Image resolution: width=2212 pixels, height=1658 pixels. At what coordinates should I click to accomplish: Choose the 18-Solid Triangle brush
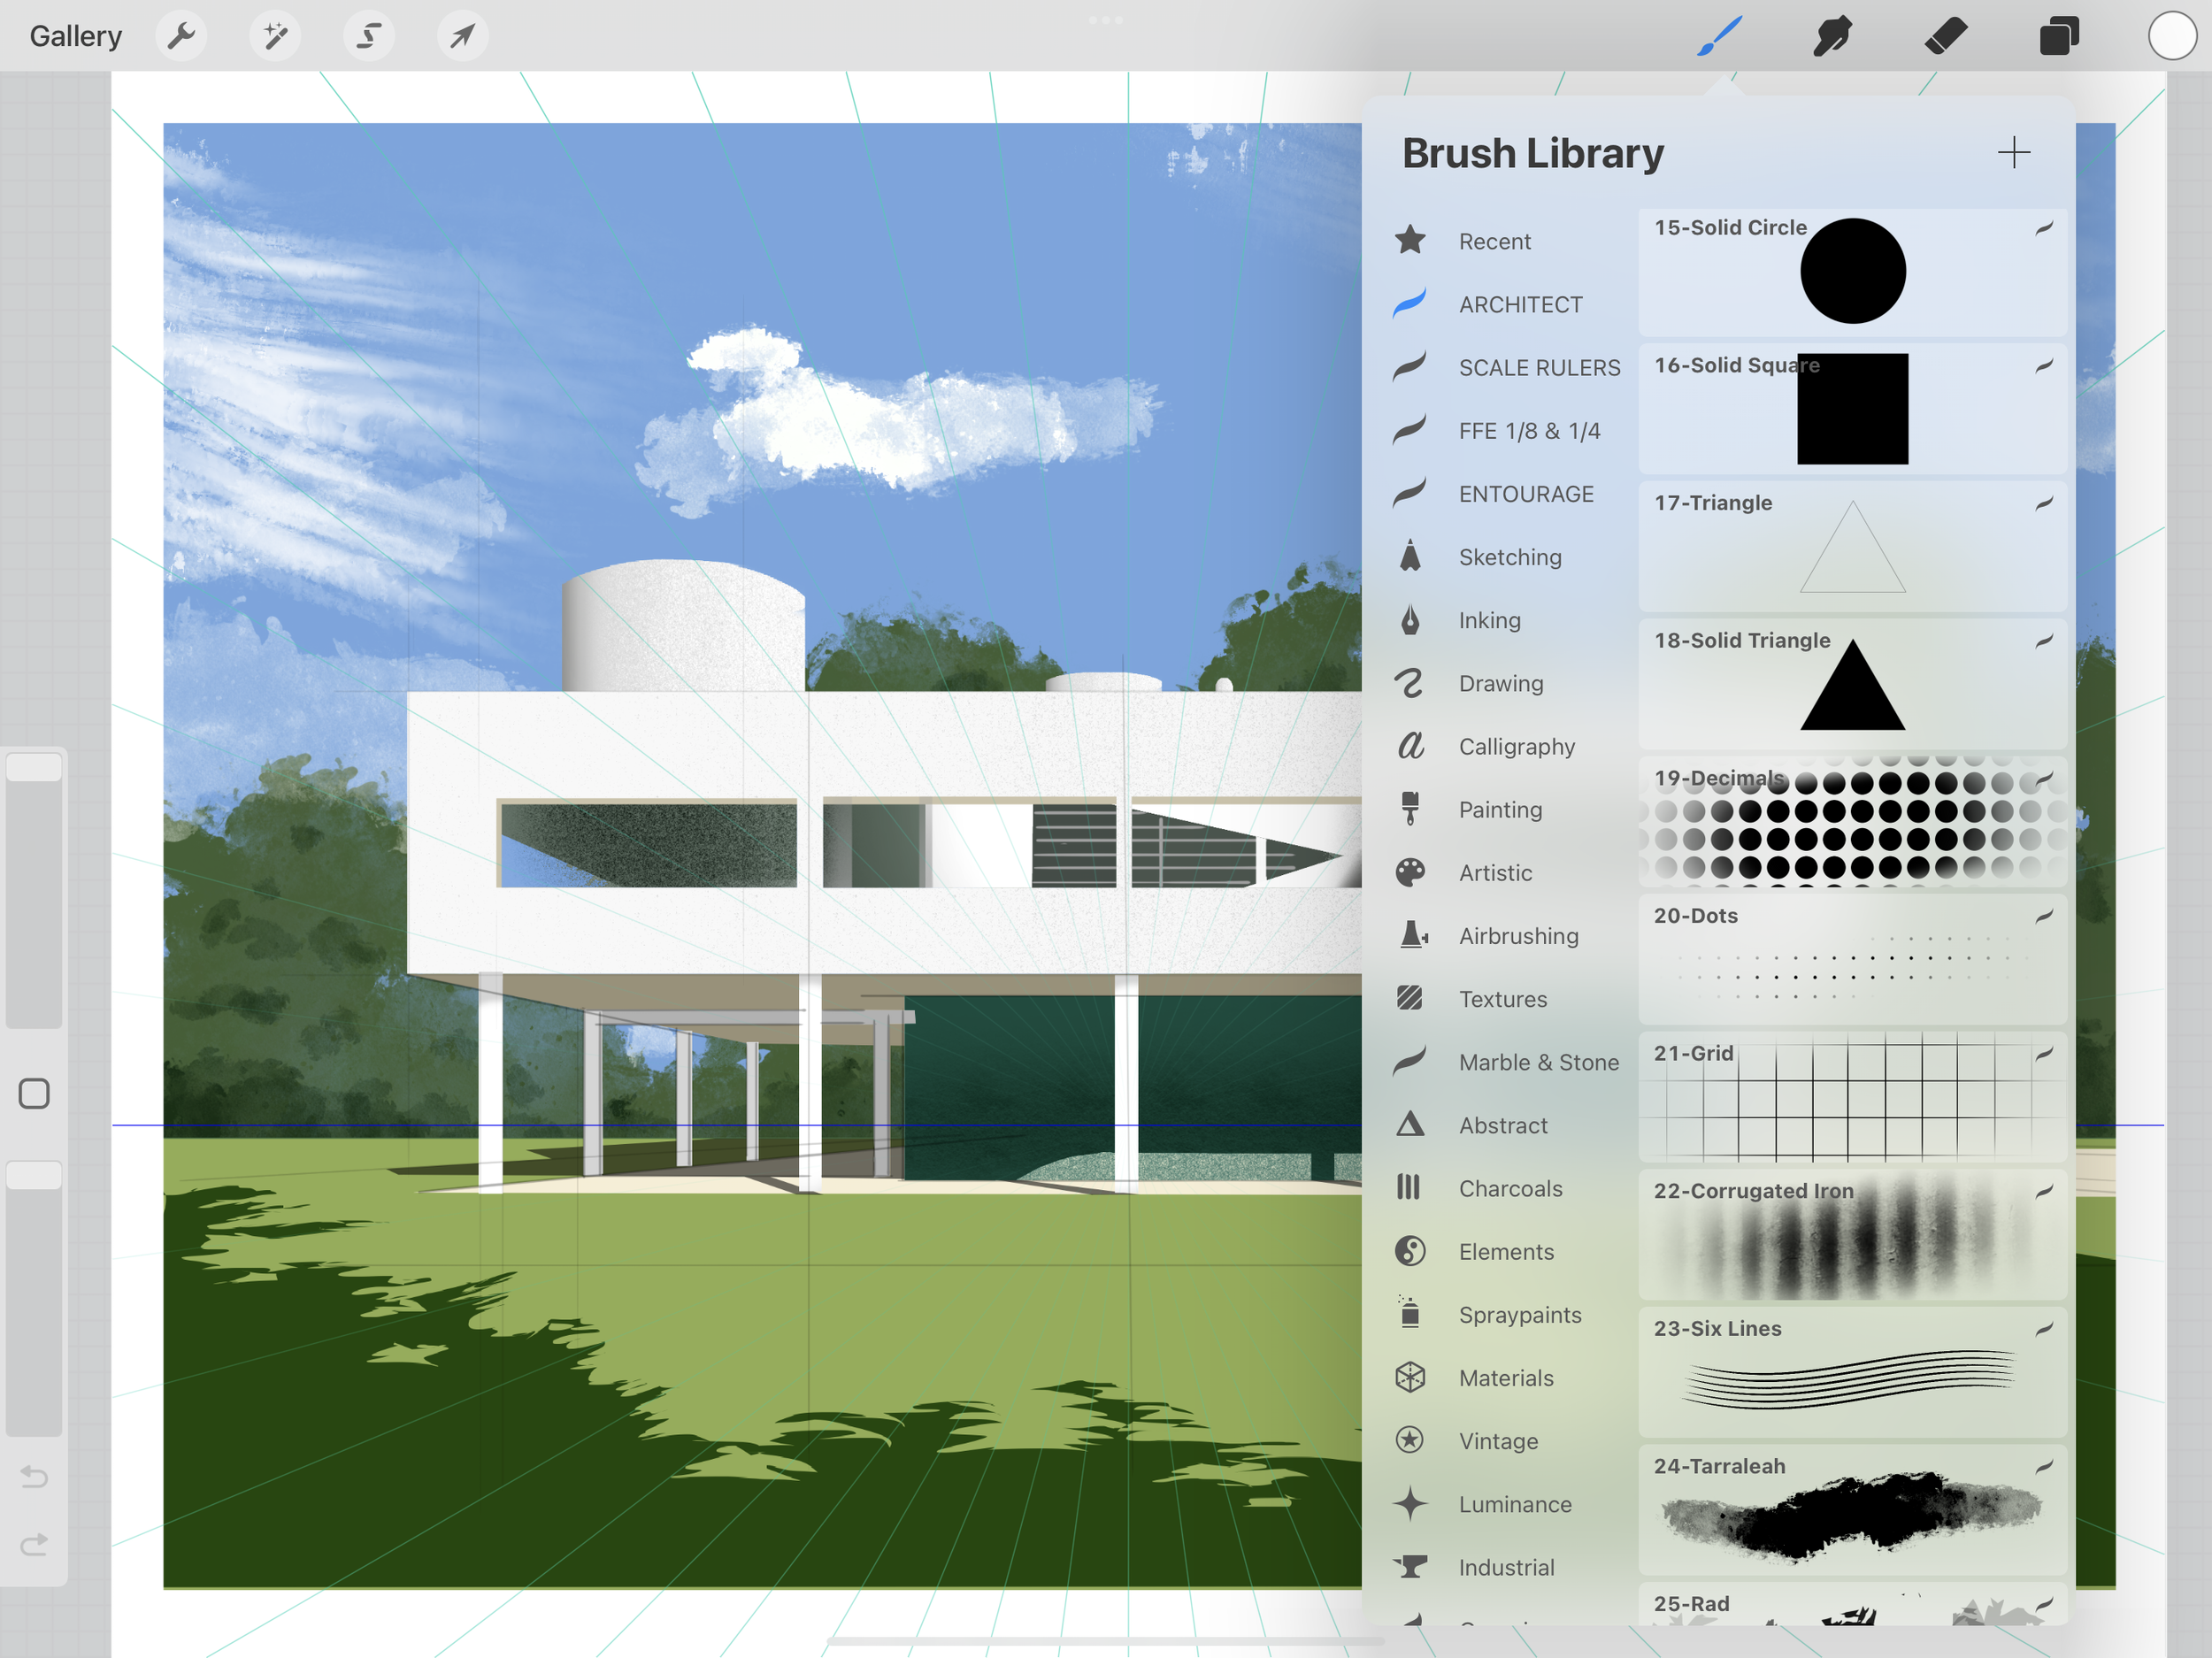pos(1851,684)
